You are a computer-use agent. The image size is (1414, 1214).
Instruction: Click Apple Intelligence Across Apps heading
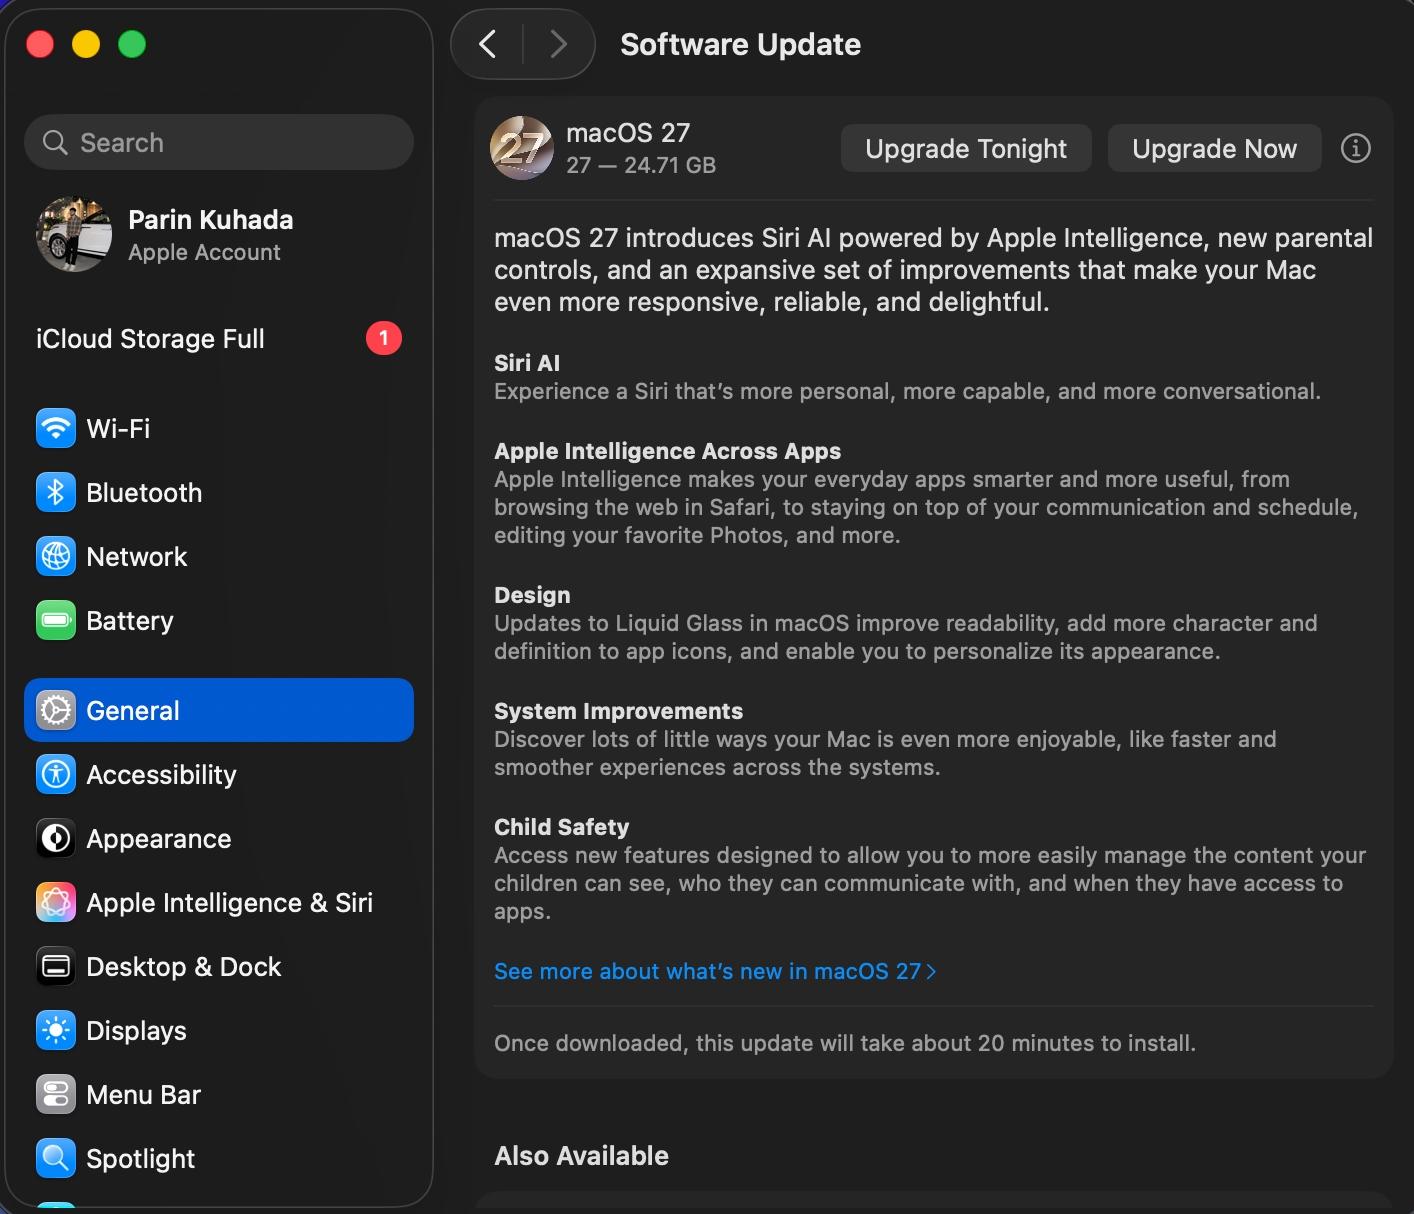pos(667,451)
